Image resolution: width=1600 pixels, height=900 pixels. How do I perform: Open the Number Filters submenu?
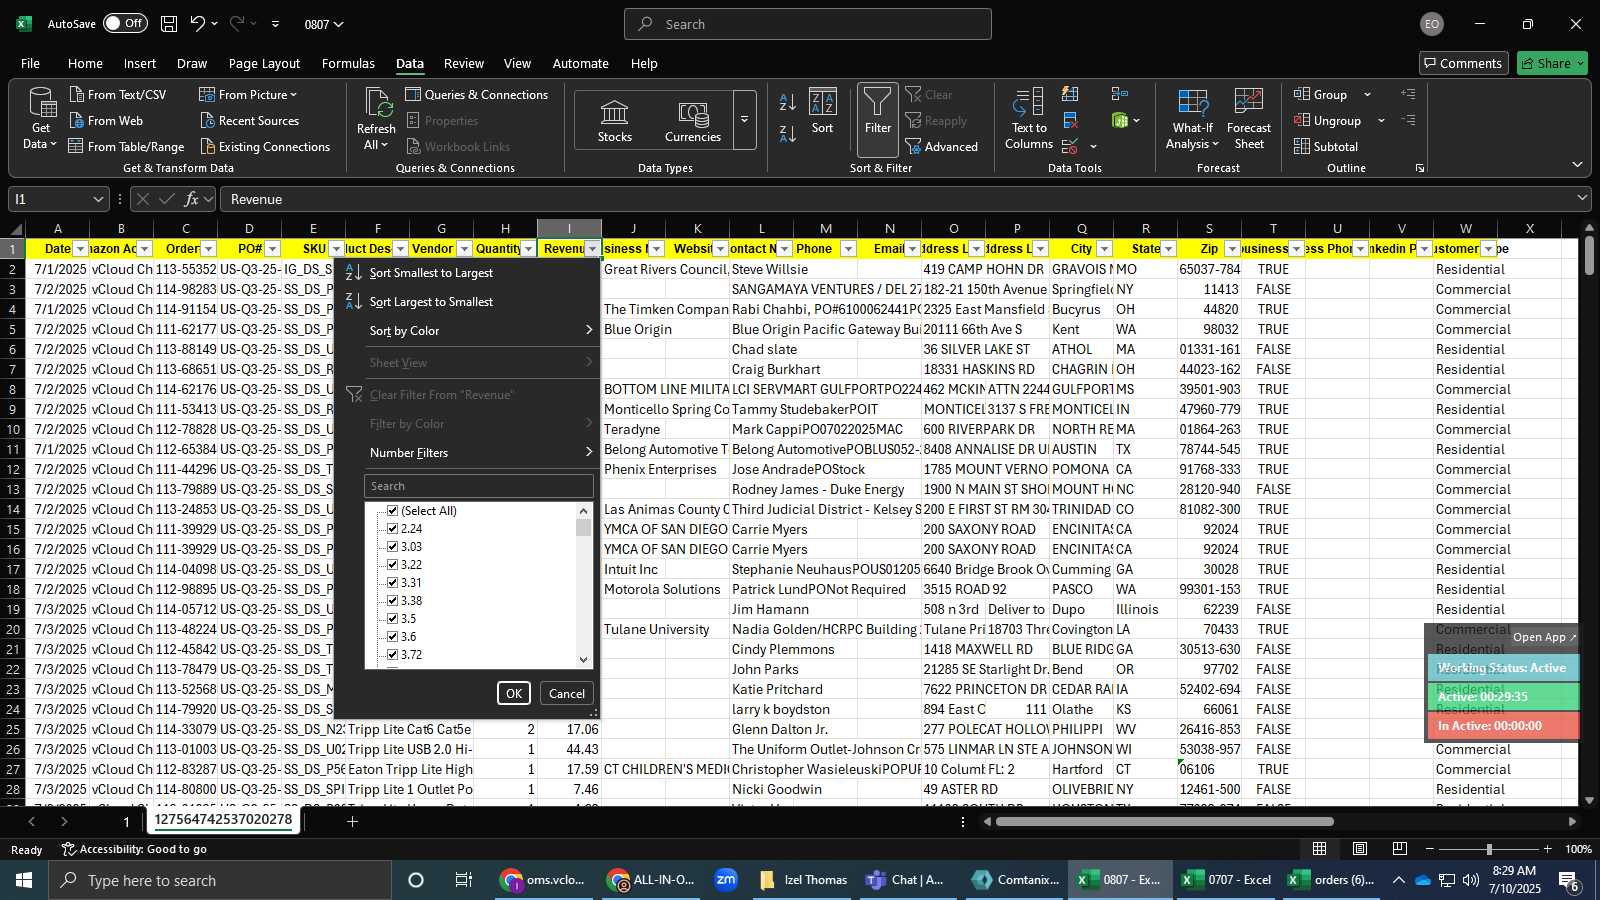[x=468, y=453]
